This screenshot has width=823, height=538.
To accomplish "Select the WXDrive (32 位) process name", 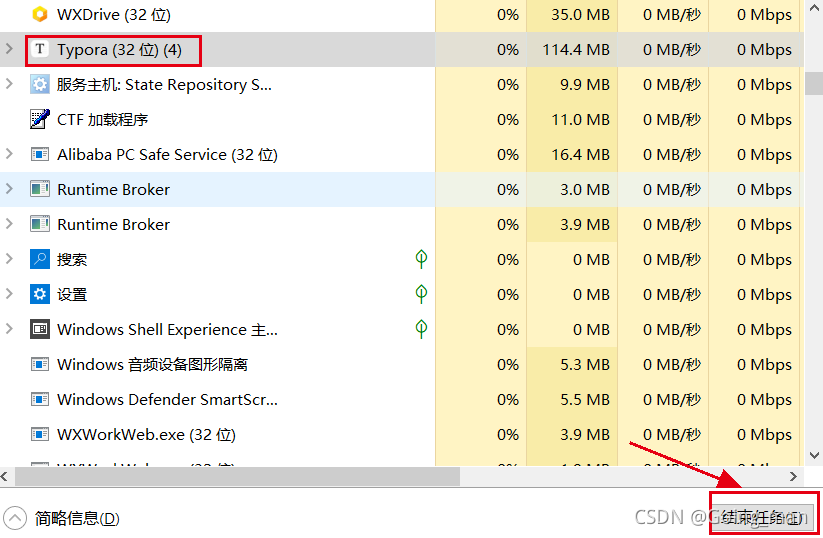I will point(114,15).
